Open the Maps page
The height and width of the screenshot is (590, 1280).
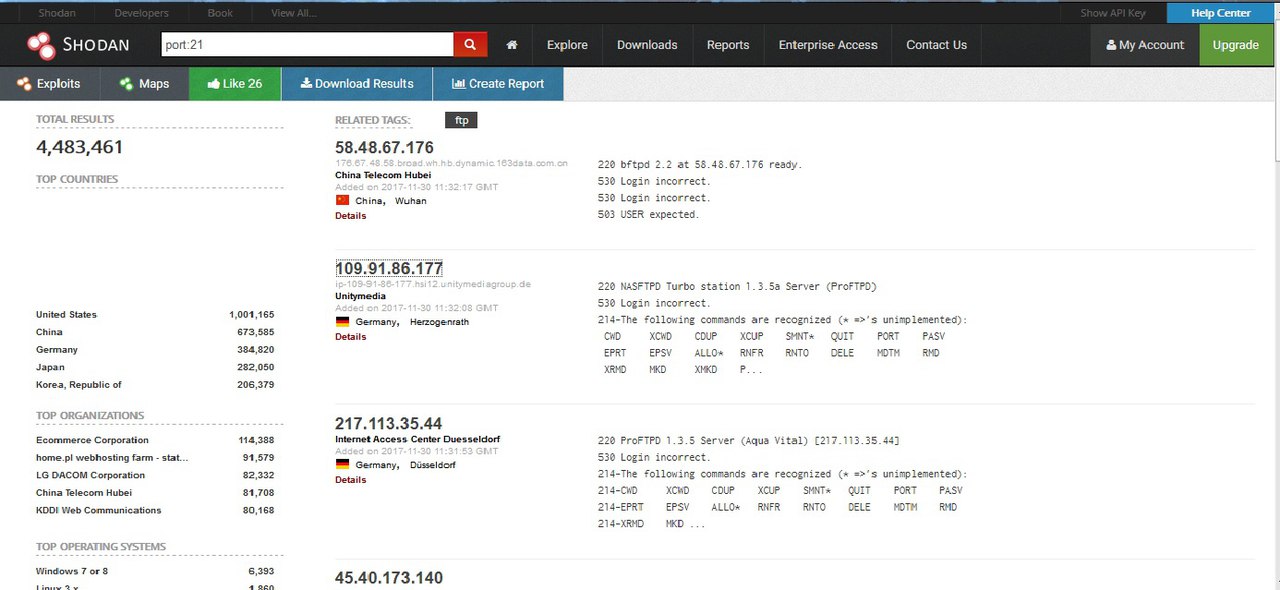point(144,84)
